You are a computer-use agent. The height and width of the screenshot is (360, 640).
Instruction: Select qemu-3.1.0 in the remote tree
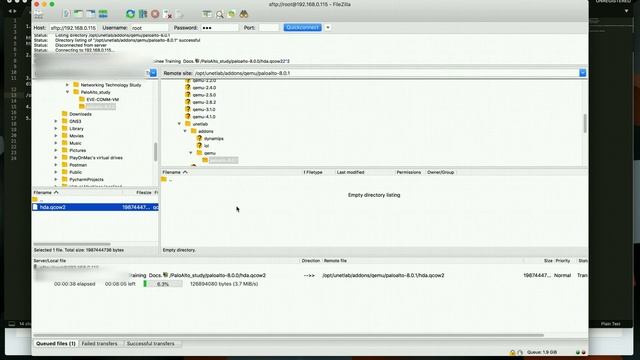204,109
